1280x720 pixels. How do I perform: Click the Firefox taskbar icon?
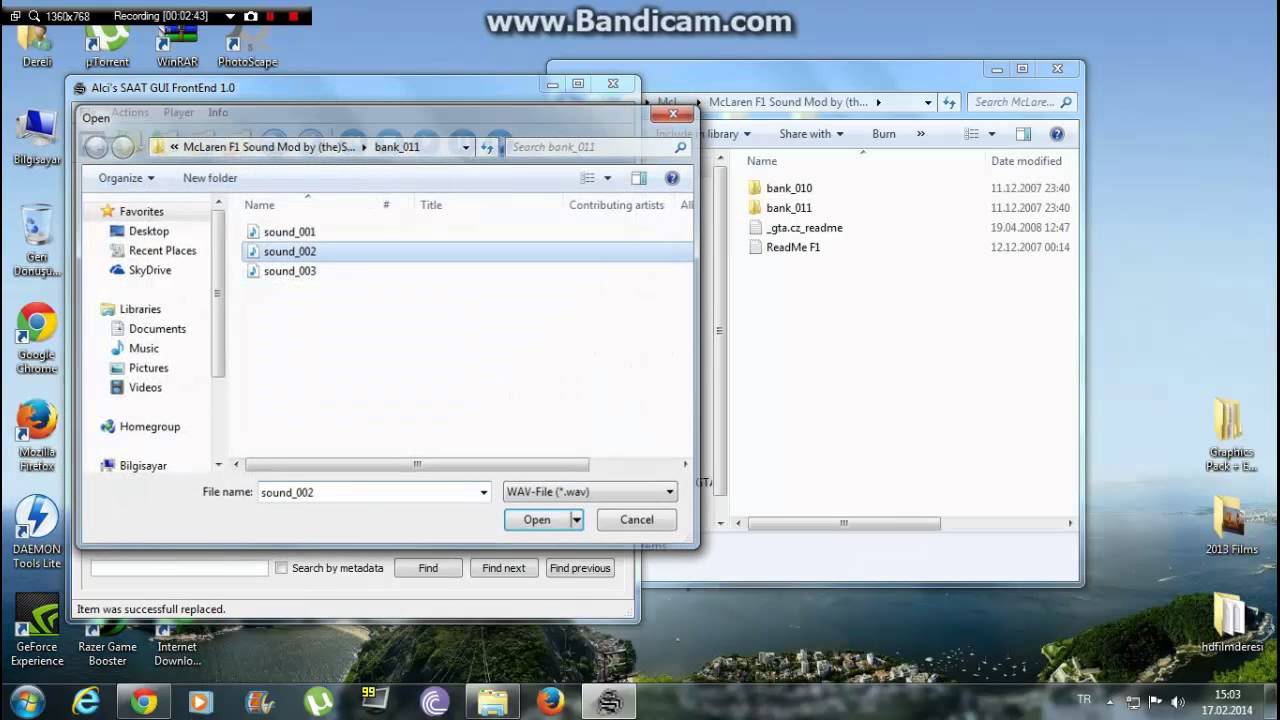[x=550, y=702]
